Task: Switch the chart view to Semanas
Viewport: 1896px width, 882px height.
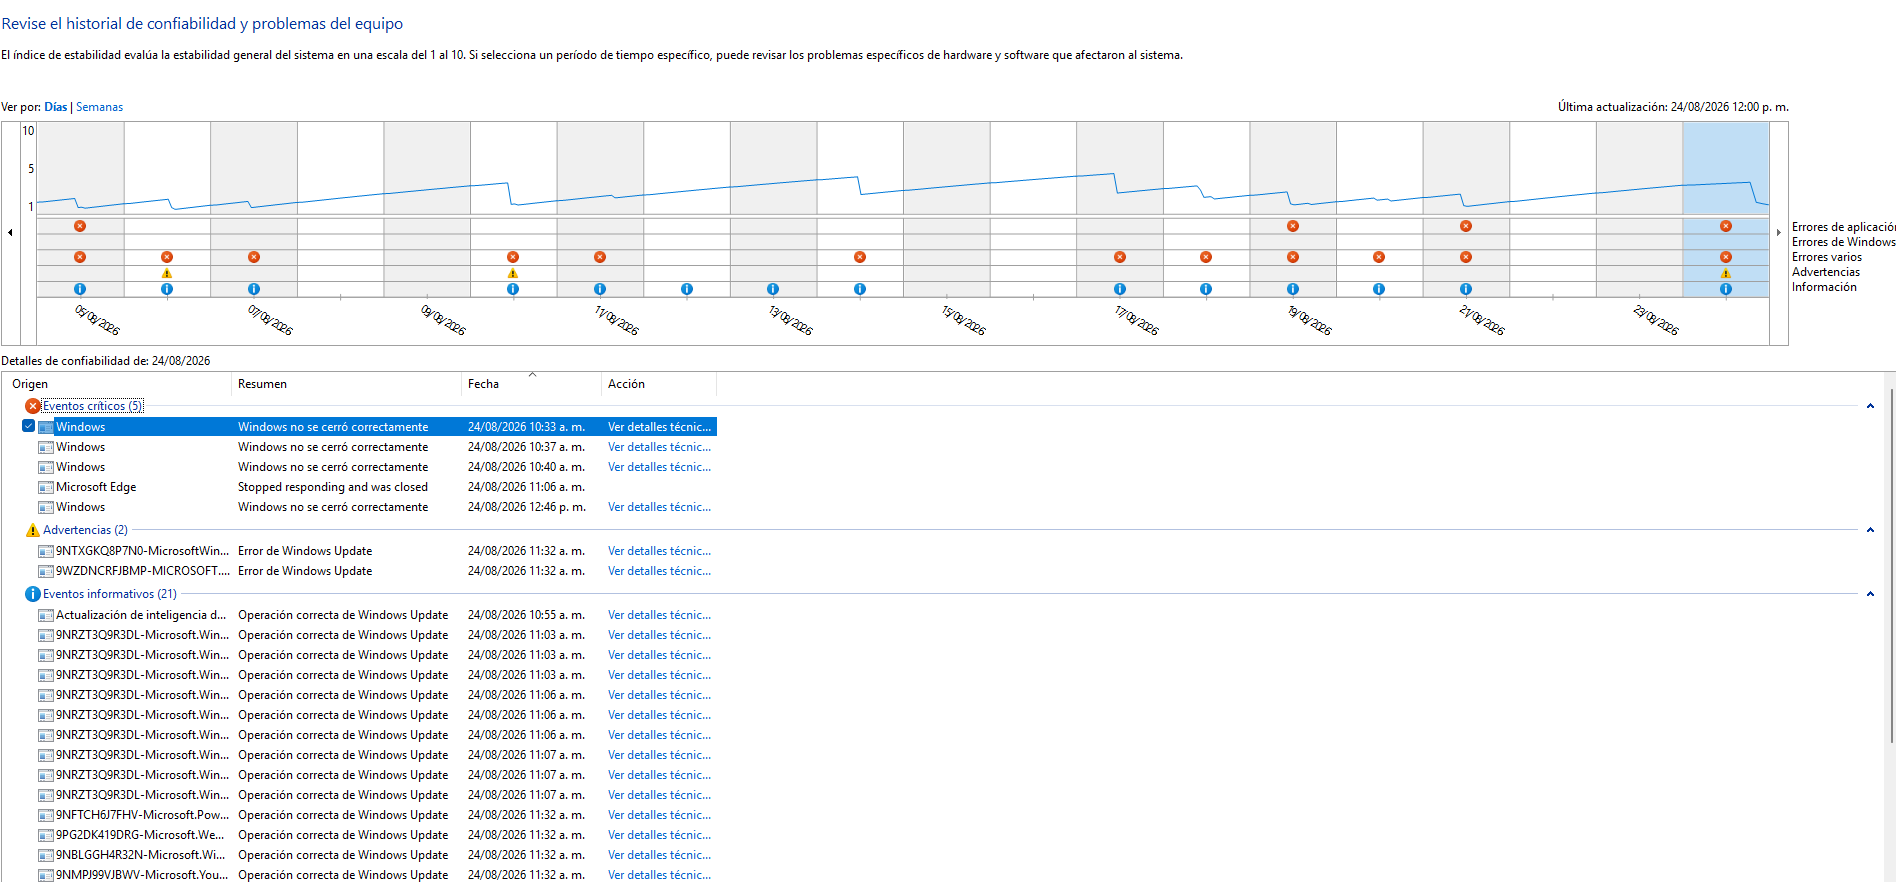Action: pos(100,107)
